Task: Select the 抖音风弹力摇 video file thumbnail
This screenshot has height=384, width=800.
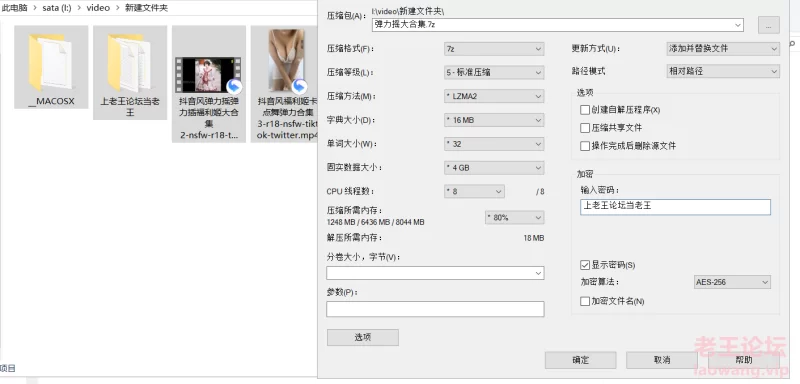Action: click(x=208, y=74)
